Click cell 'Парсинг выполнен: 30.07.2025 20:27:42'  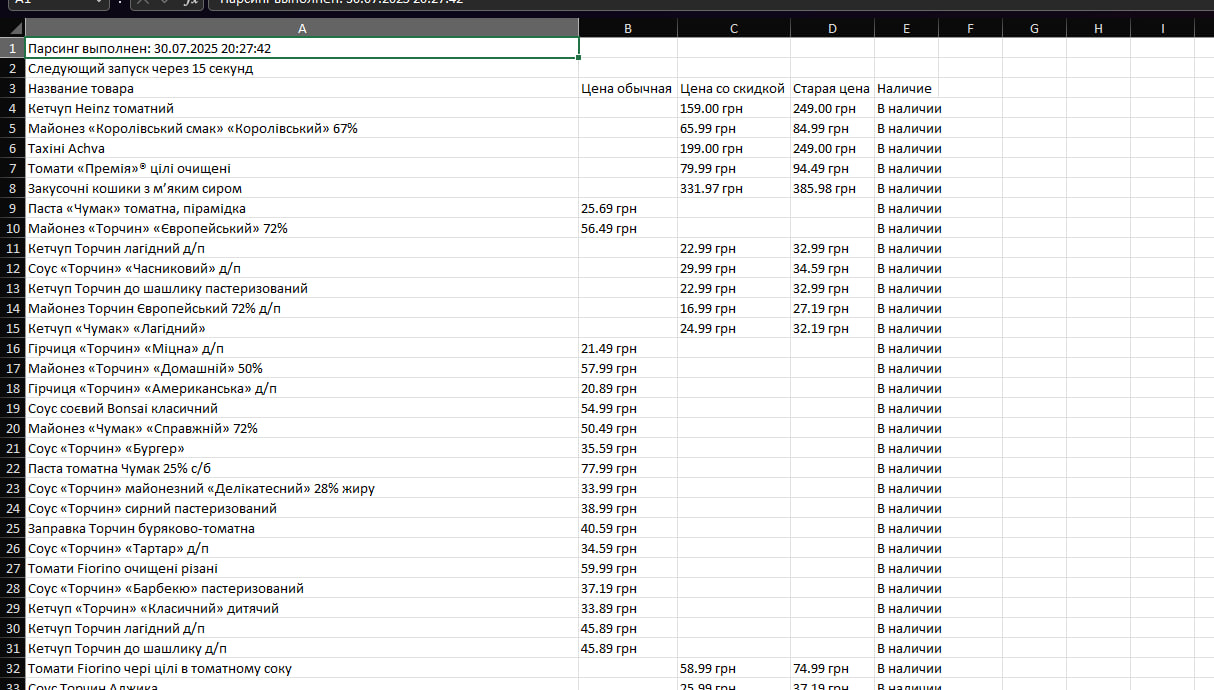(x=302, y=48)
